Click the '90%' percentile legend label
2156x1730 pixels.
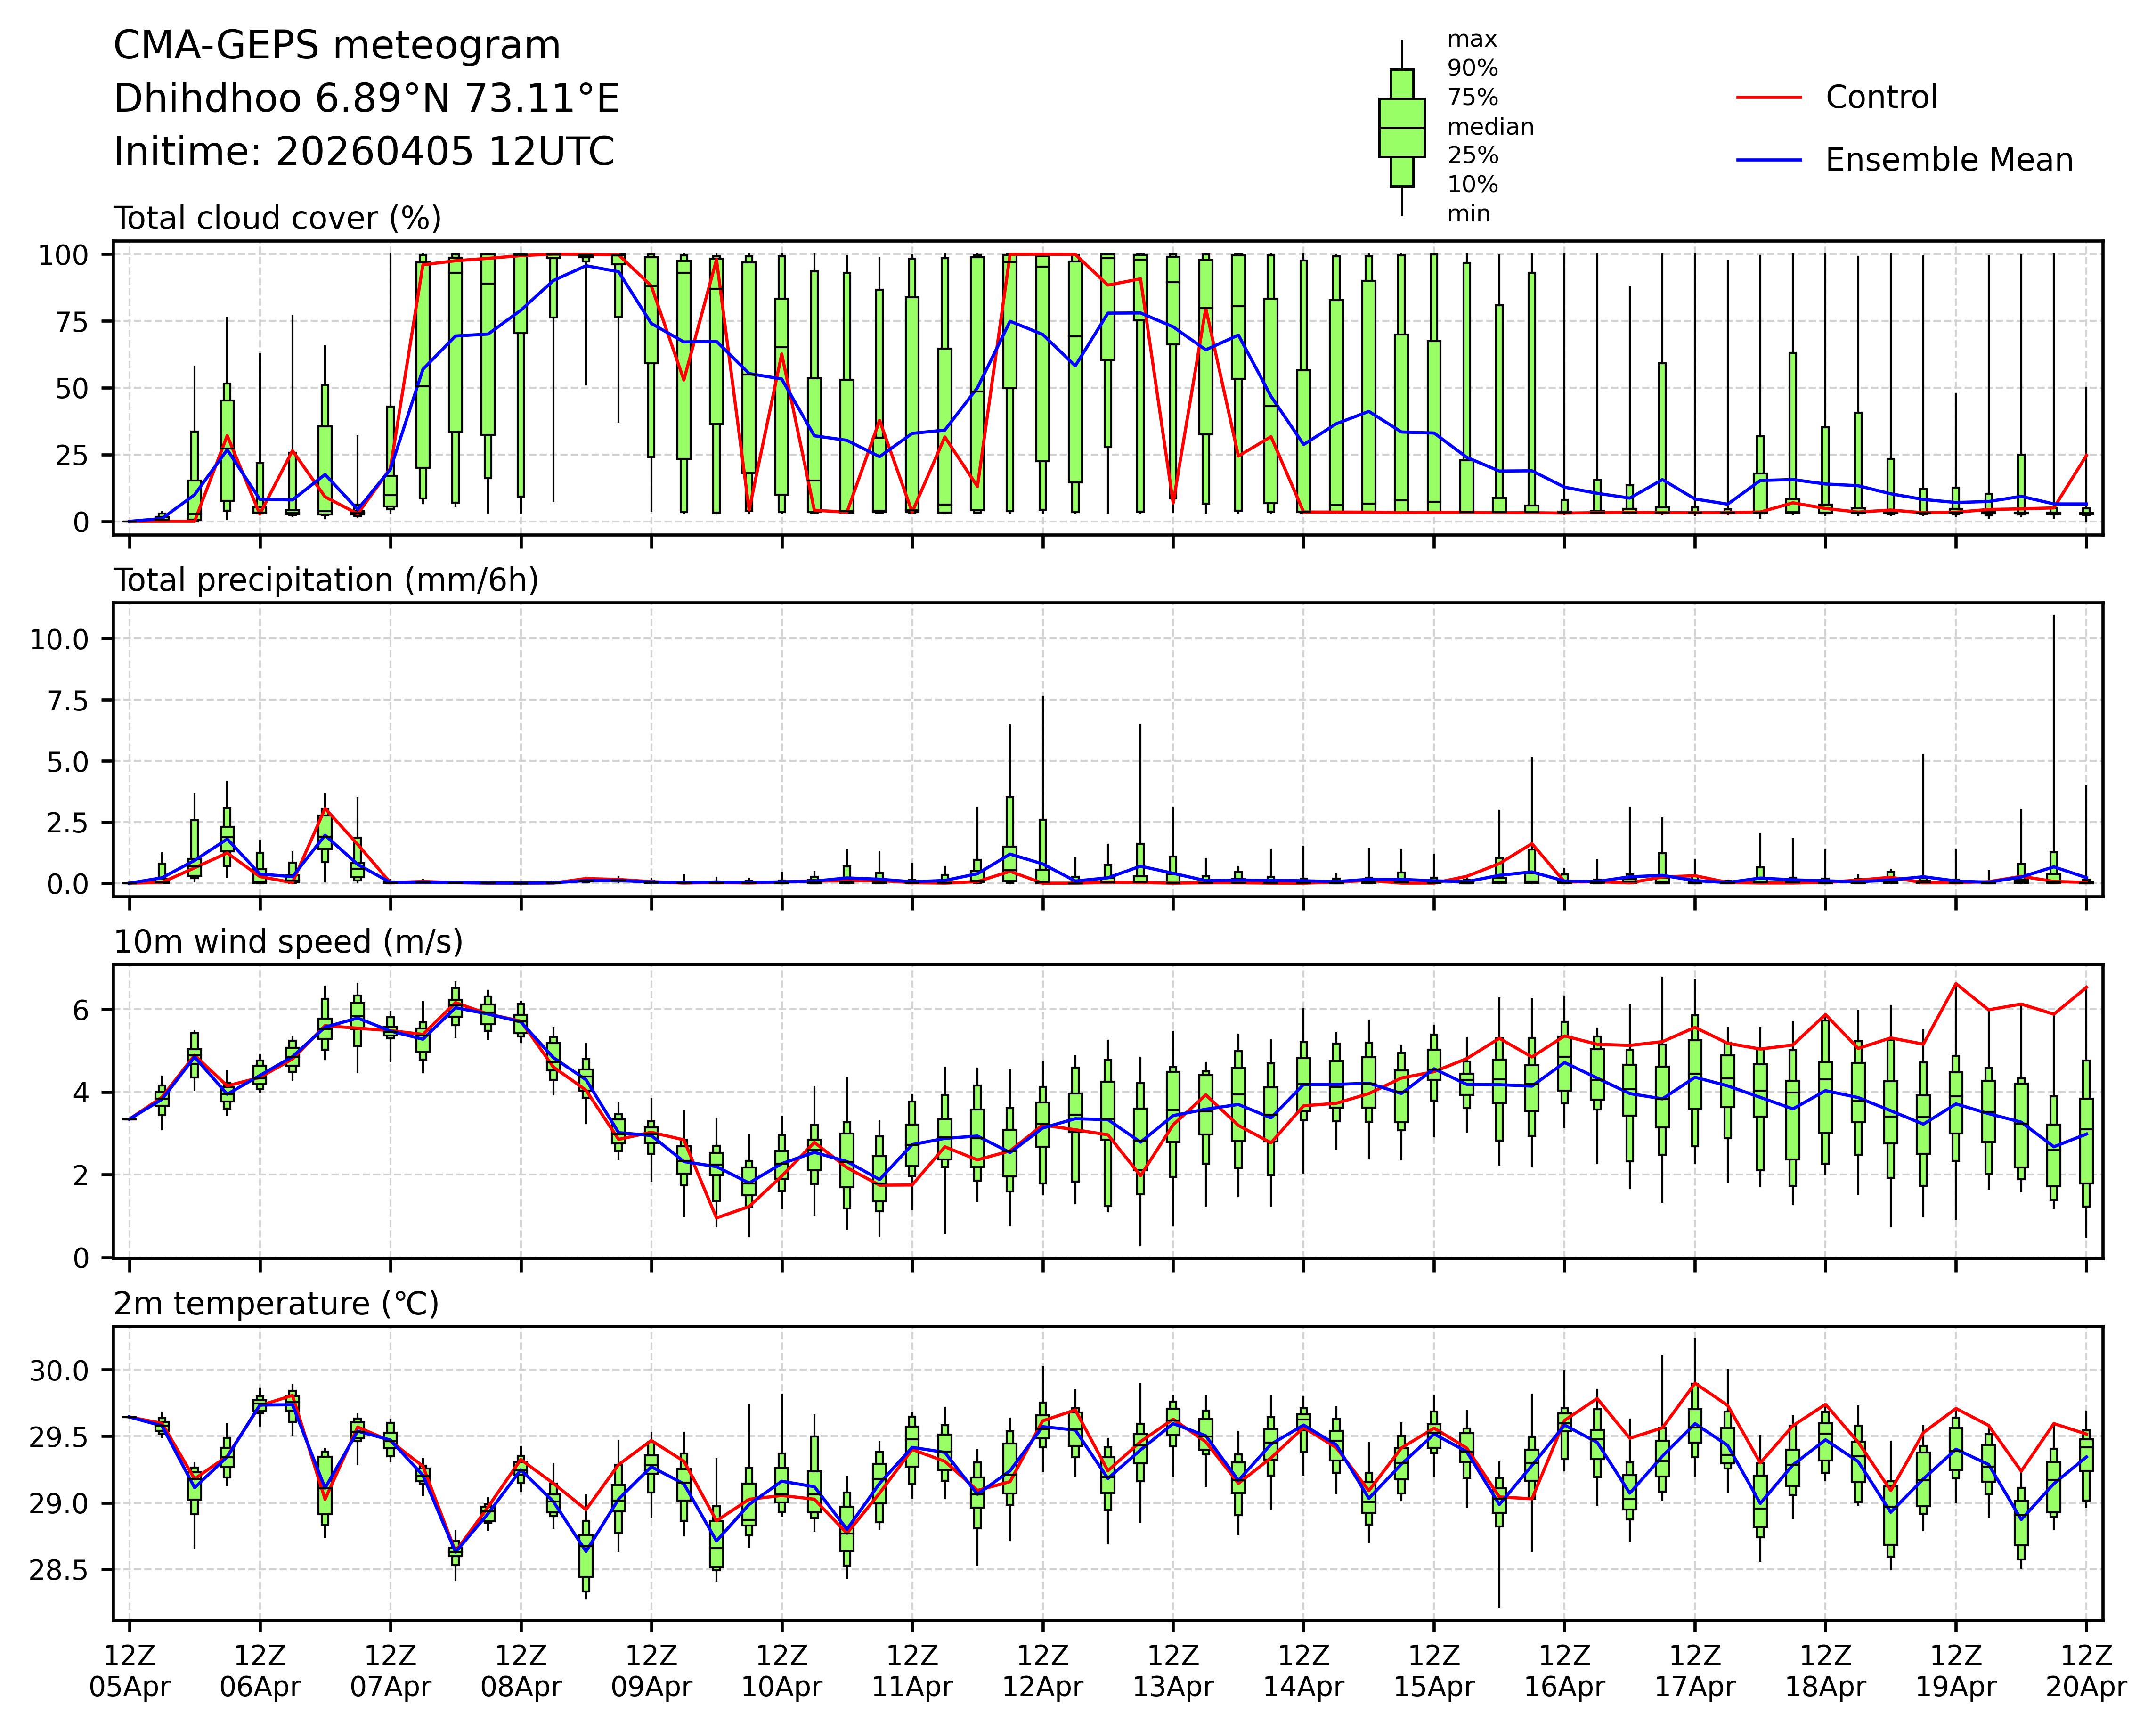point(1473,69)
